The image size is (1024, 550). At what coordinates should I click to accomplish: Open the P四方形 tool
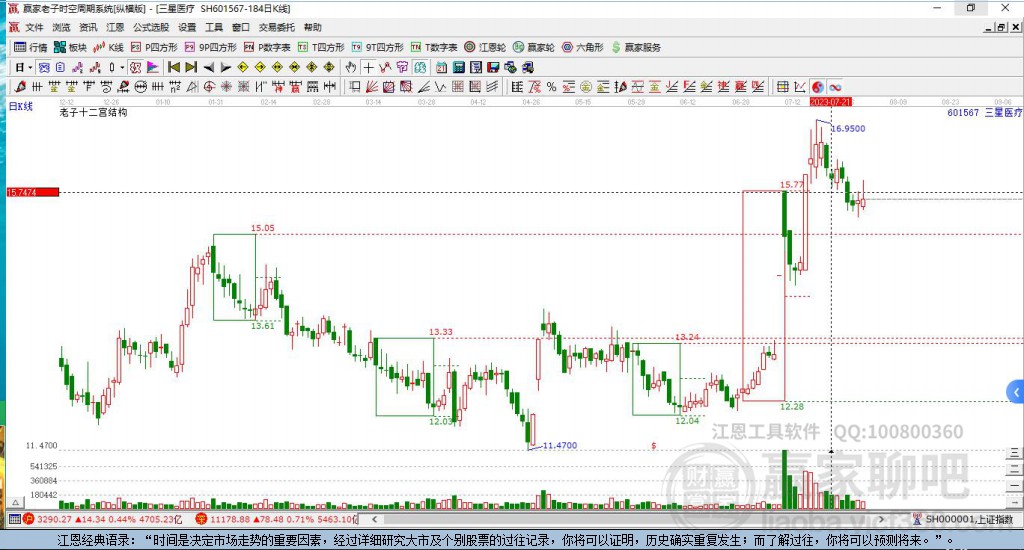tap(154, 47)
